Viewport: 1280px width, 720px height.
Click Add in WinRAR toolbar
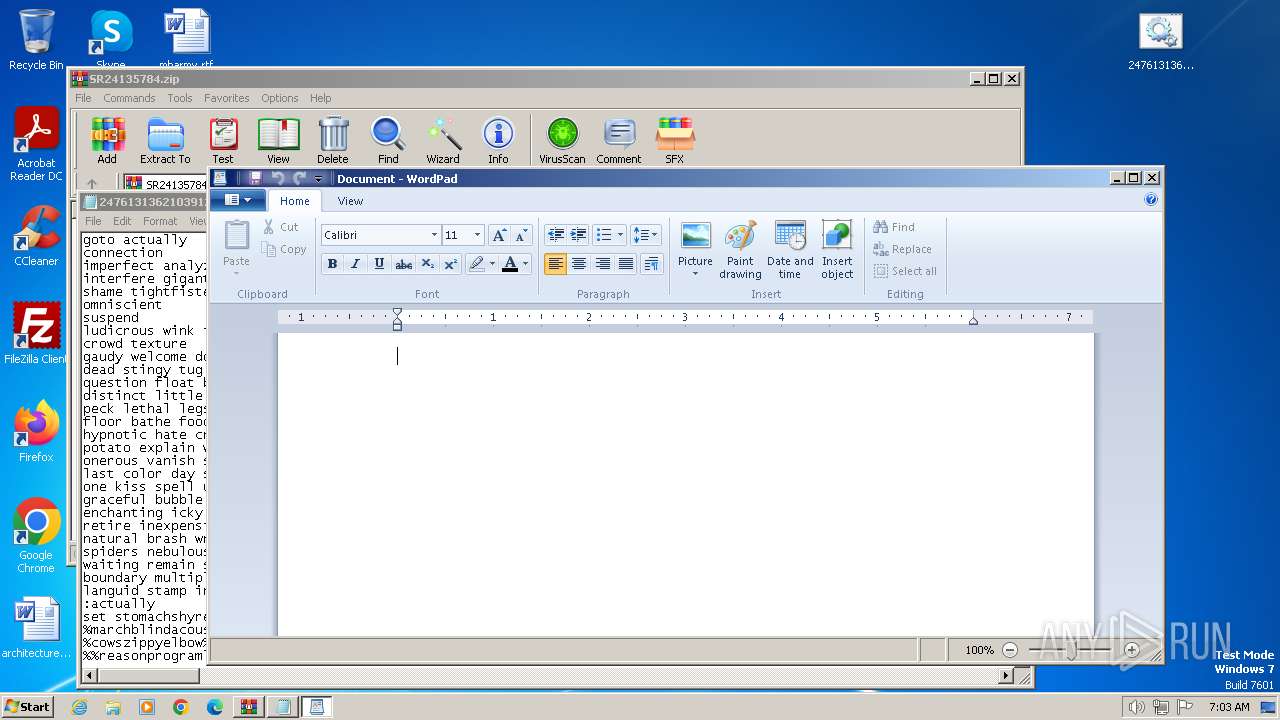click(x=107, y=140)
